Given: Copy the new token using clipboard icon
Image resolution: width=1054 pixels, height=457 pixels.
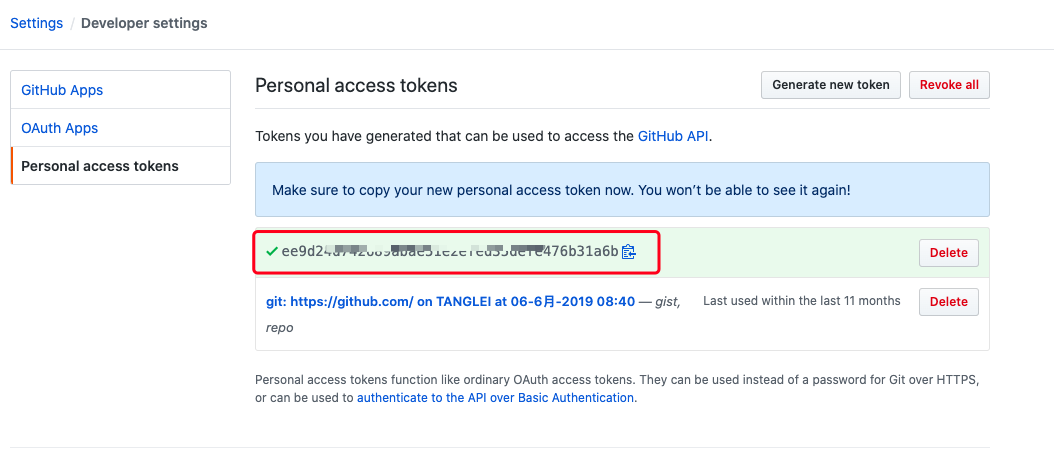Looking at the screenshot, I should (629, 252).
